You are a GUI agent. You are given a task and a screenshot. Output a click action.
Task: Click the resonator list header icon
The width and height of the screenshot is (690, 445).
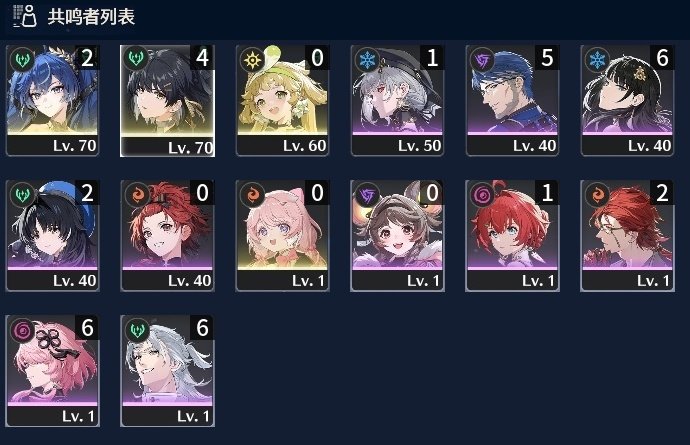click(25, 16)
